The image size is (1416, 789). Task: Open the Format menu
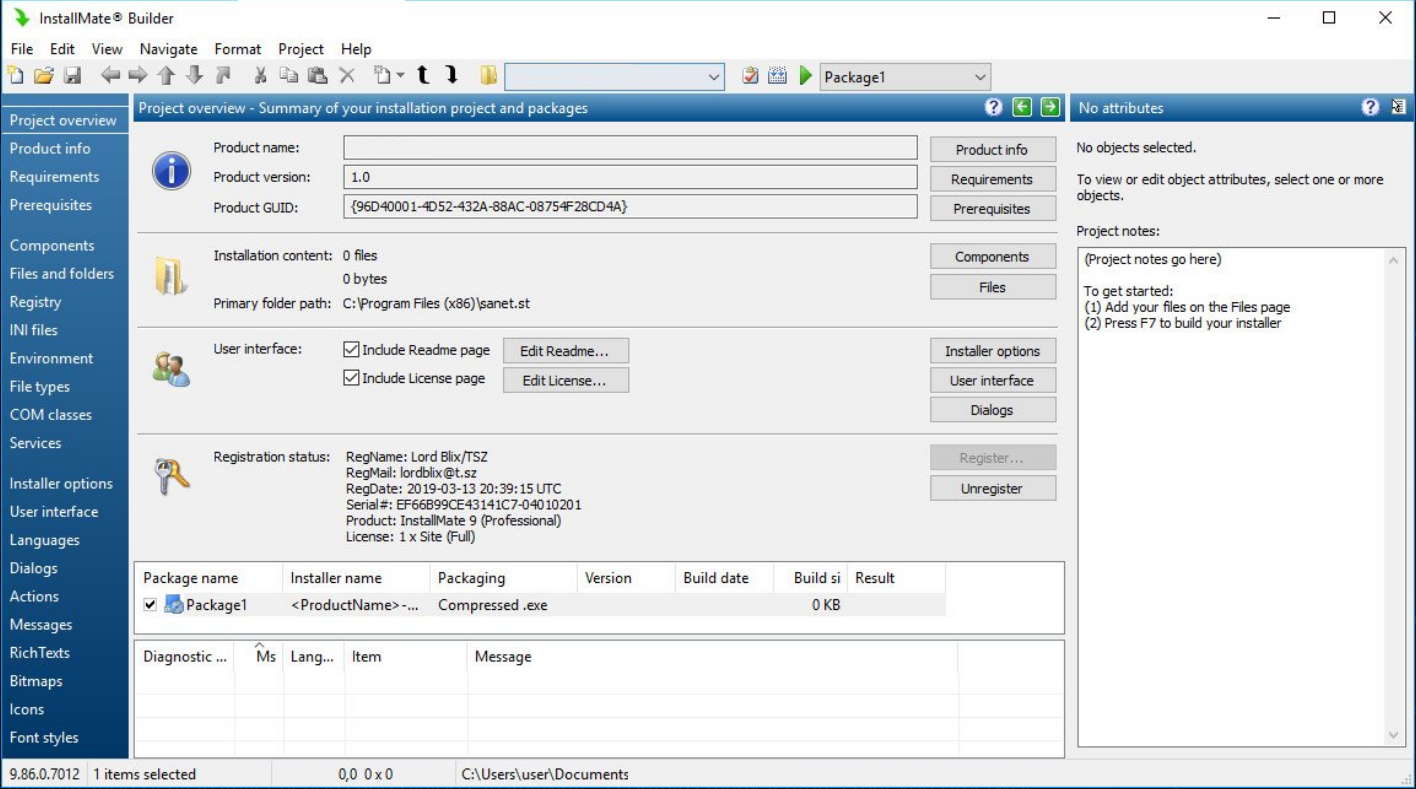pos(237,49)
